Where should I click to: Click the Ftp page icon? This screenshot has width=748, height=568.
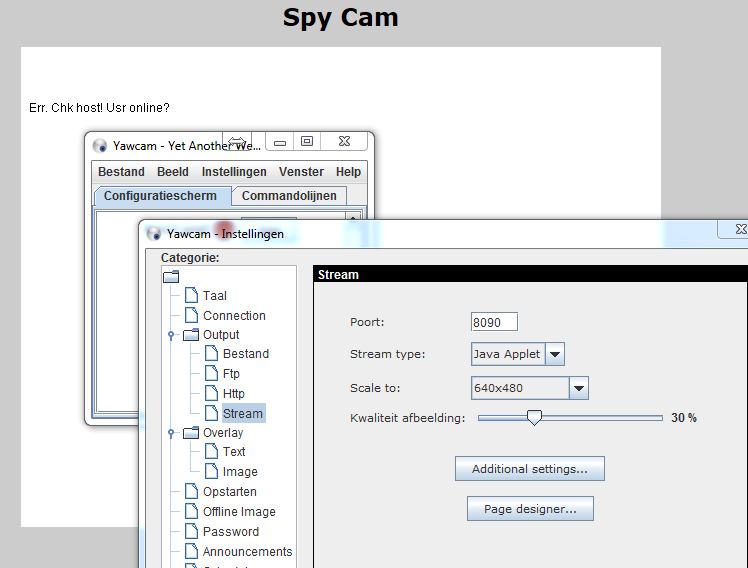[211, 374]
